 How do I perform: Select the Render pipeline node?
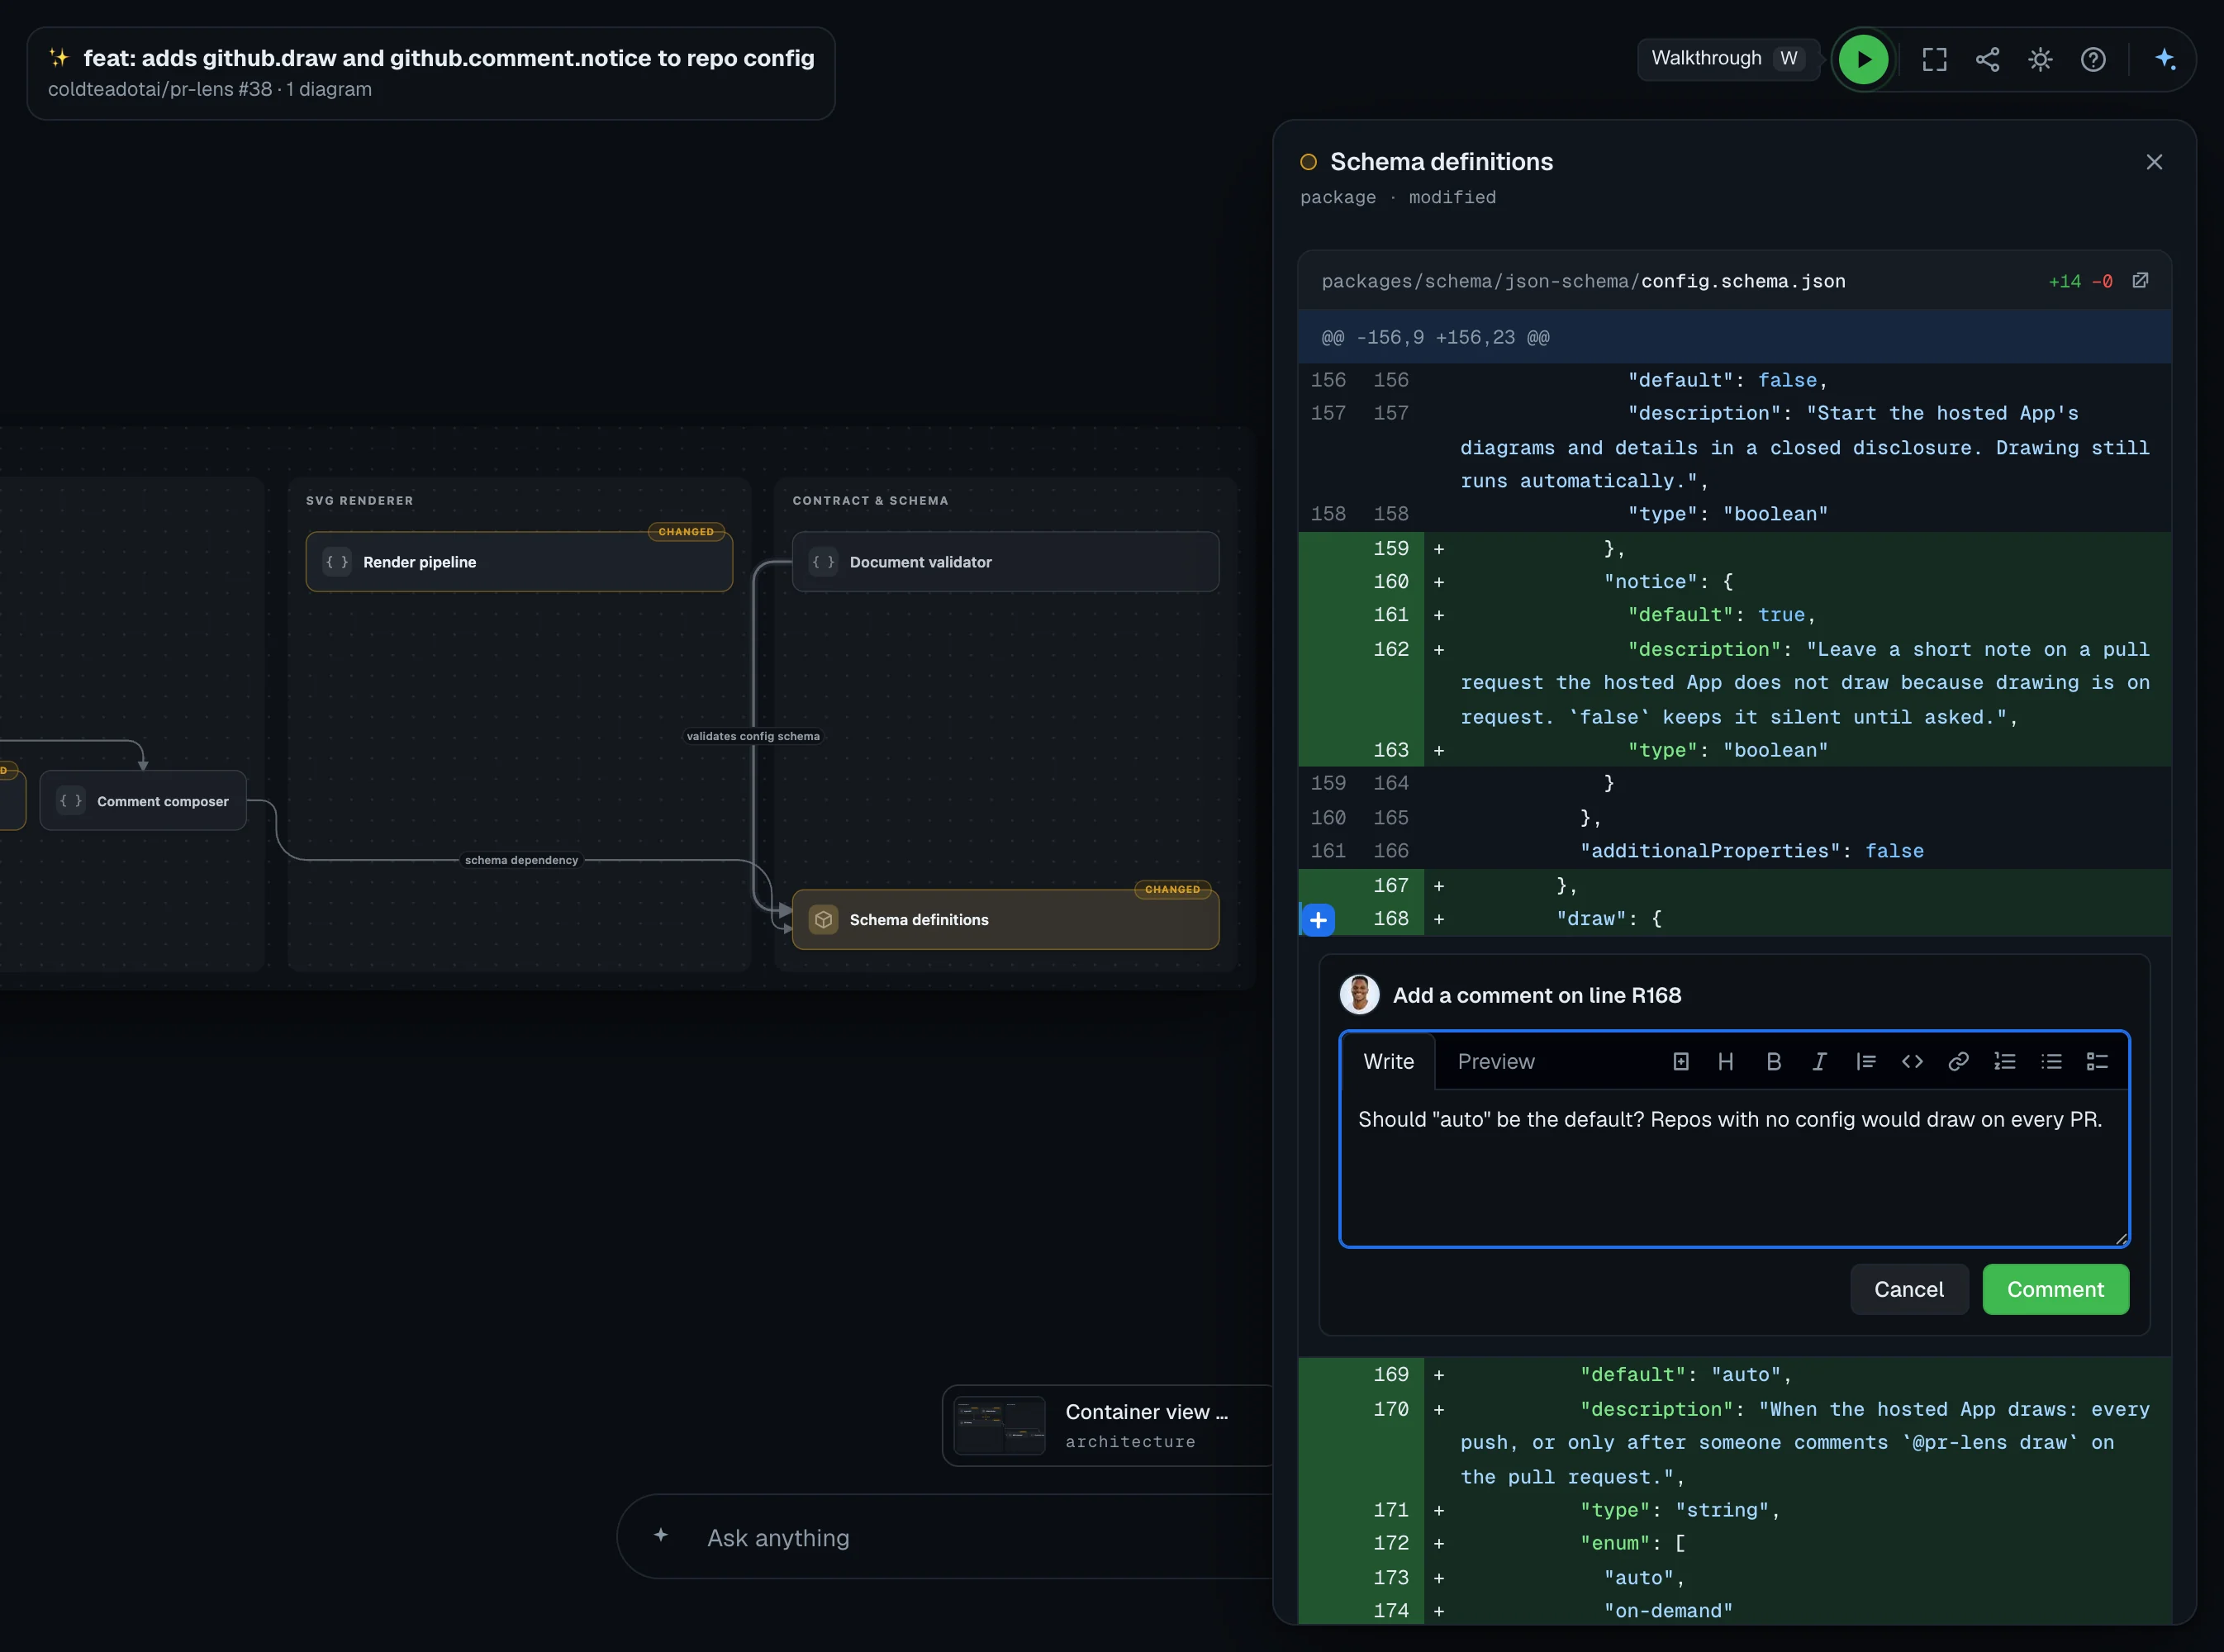point(519,562)
